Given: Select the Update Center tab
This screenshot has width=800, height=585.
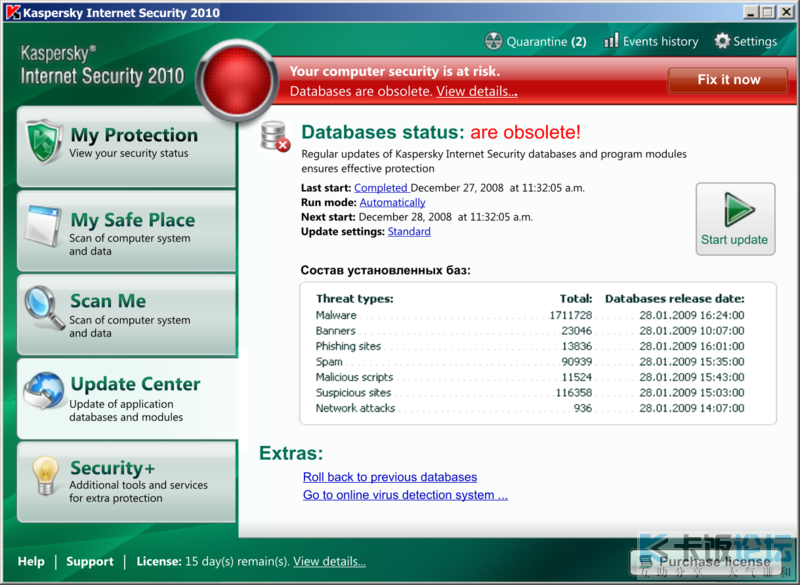Looking at the screenshot, I should point(128,399).
